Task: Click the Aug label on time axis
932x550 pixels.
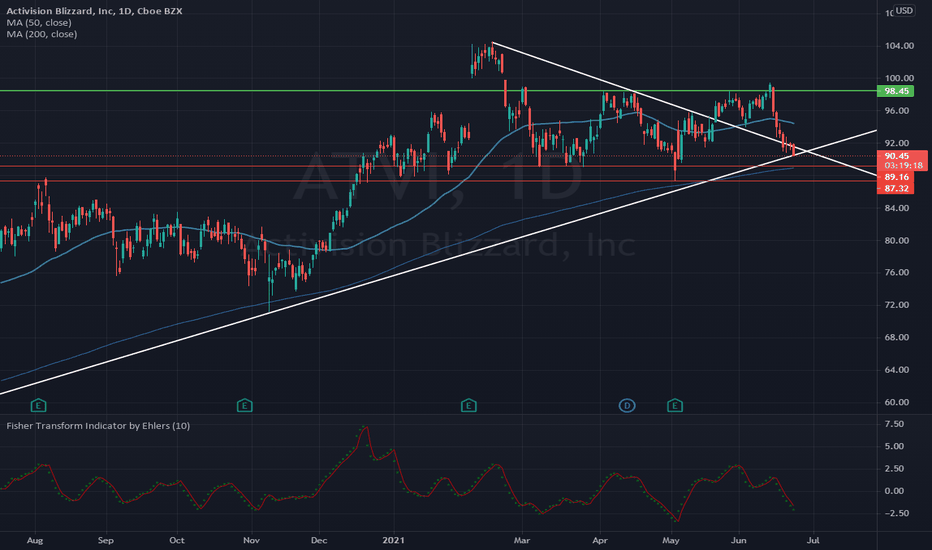Action: point(35,540)
